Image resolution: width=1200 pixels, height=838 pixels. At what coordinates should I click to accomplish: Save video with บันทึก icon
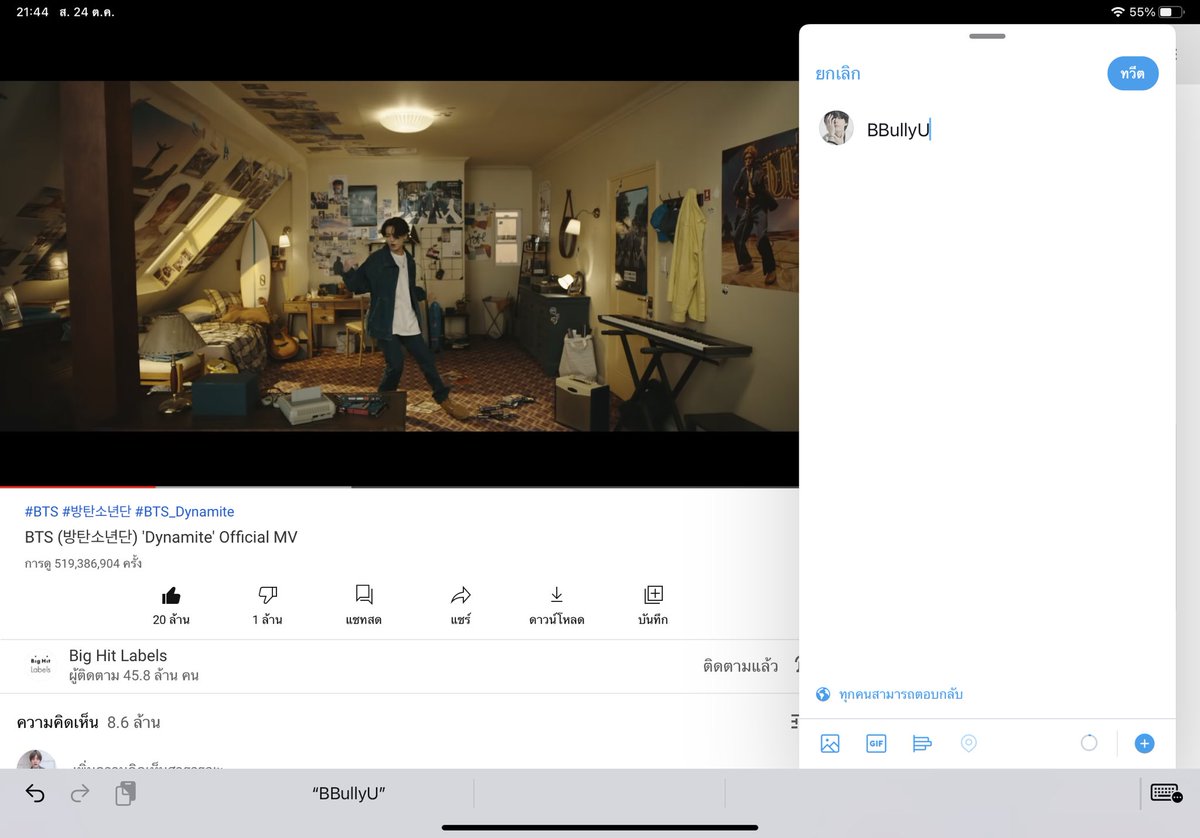(x=653, y=595)
